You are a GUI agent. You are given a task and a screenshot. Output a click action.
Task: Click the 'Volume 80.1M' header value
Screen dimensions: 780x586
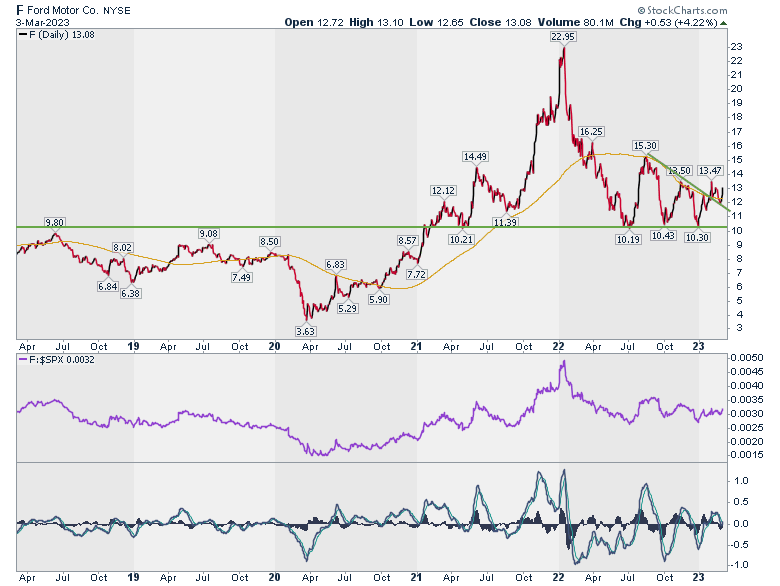click(x=575, y=22)
